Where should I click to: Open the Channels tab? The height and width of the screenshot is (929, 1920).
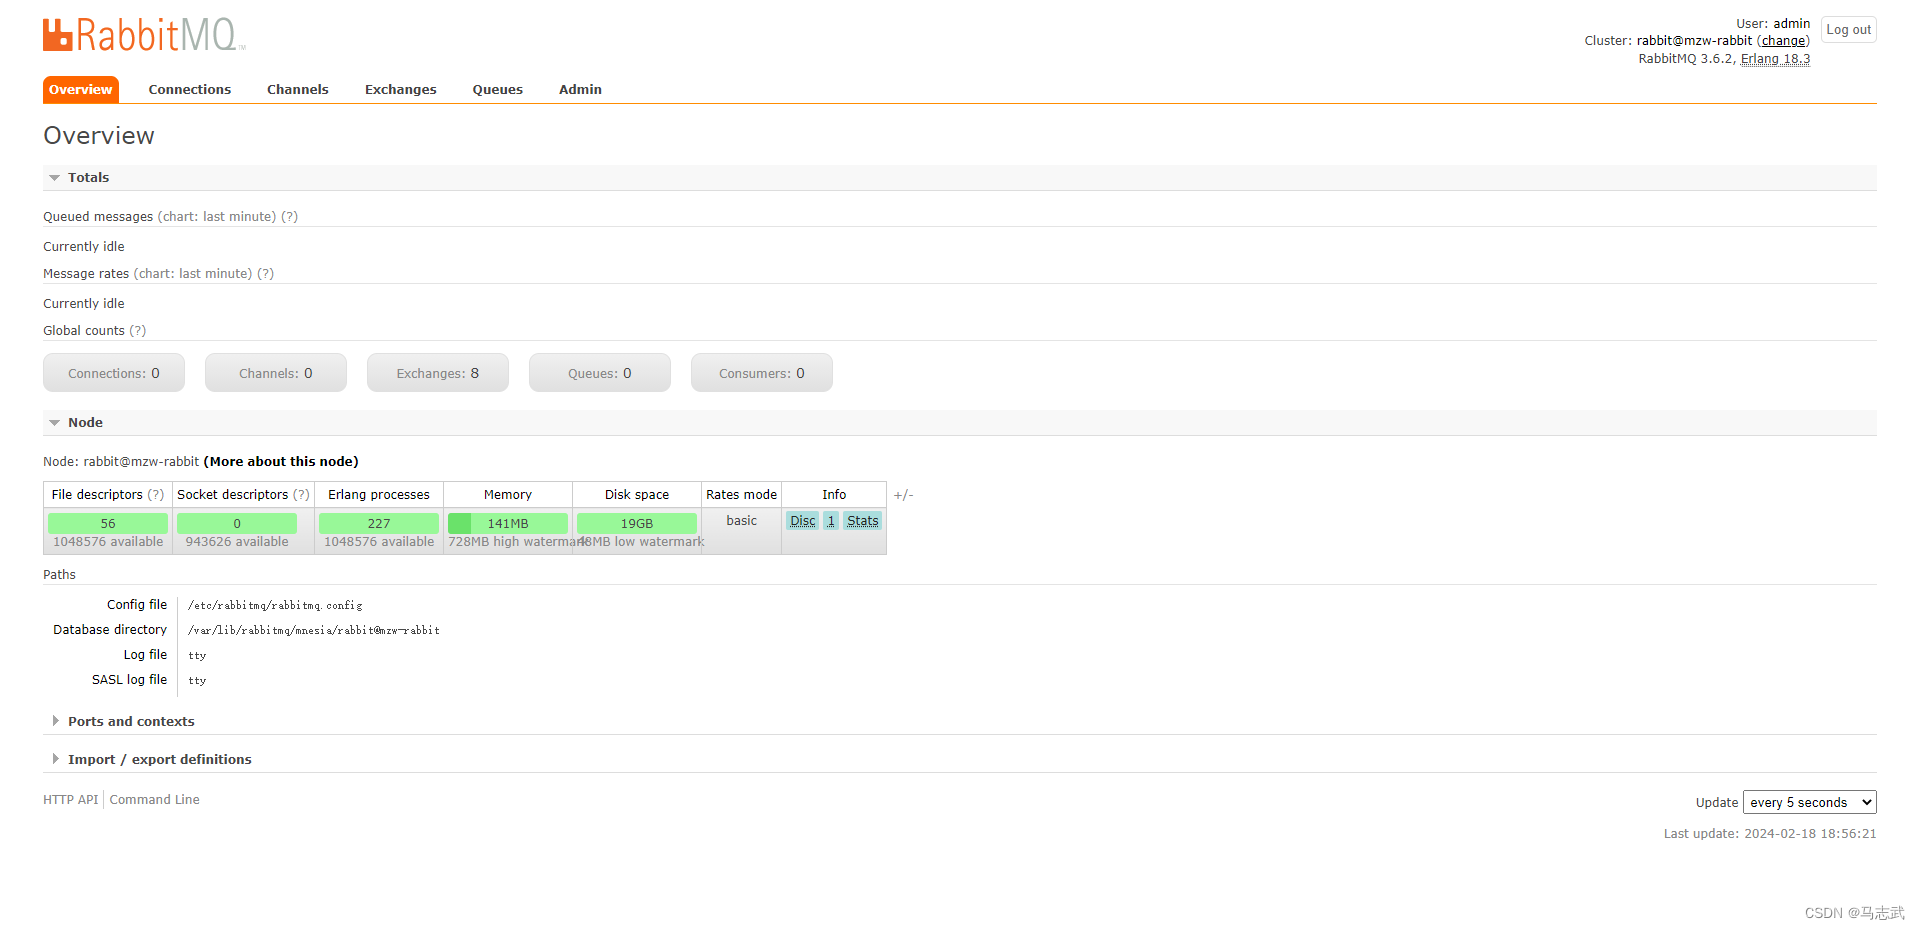298,90
